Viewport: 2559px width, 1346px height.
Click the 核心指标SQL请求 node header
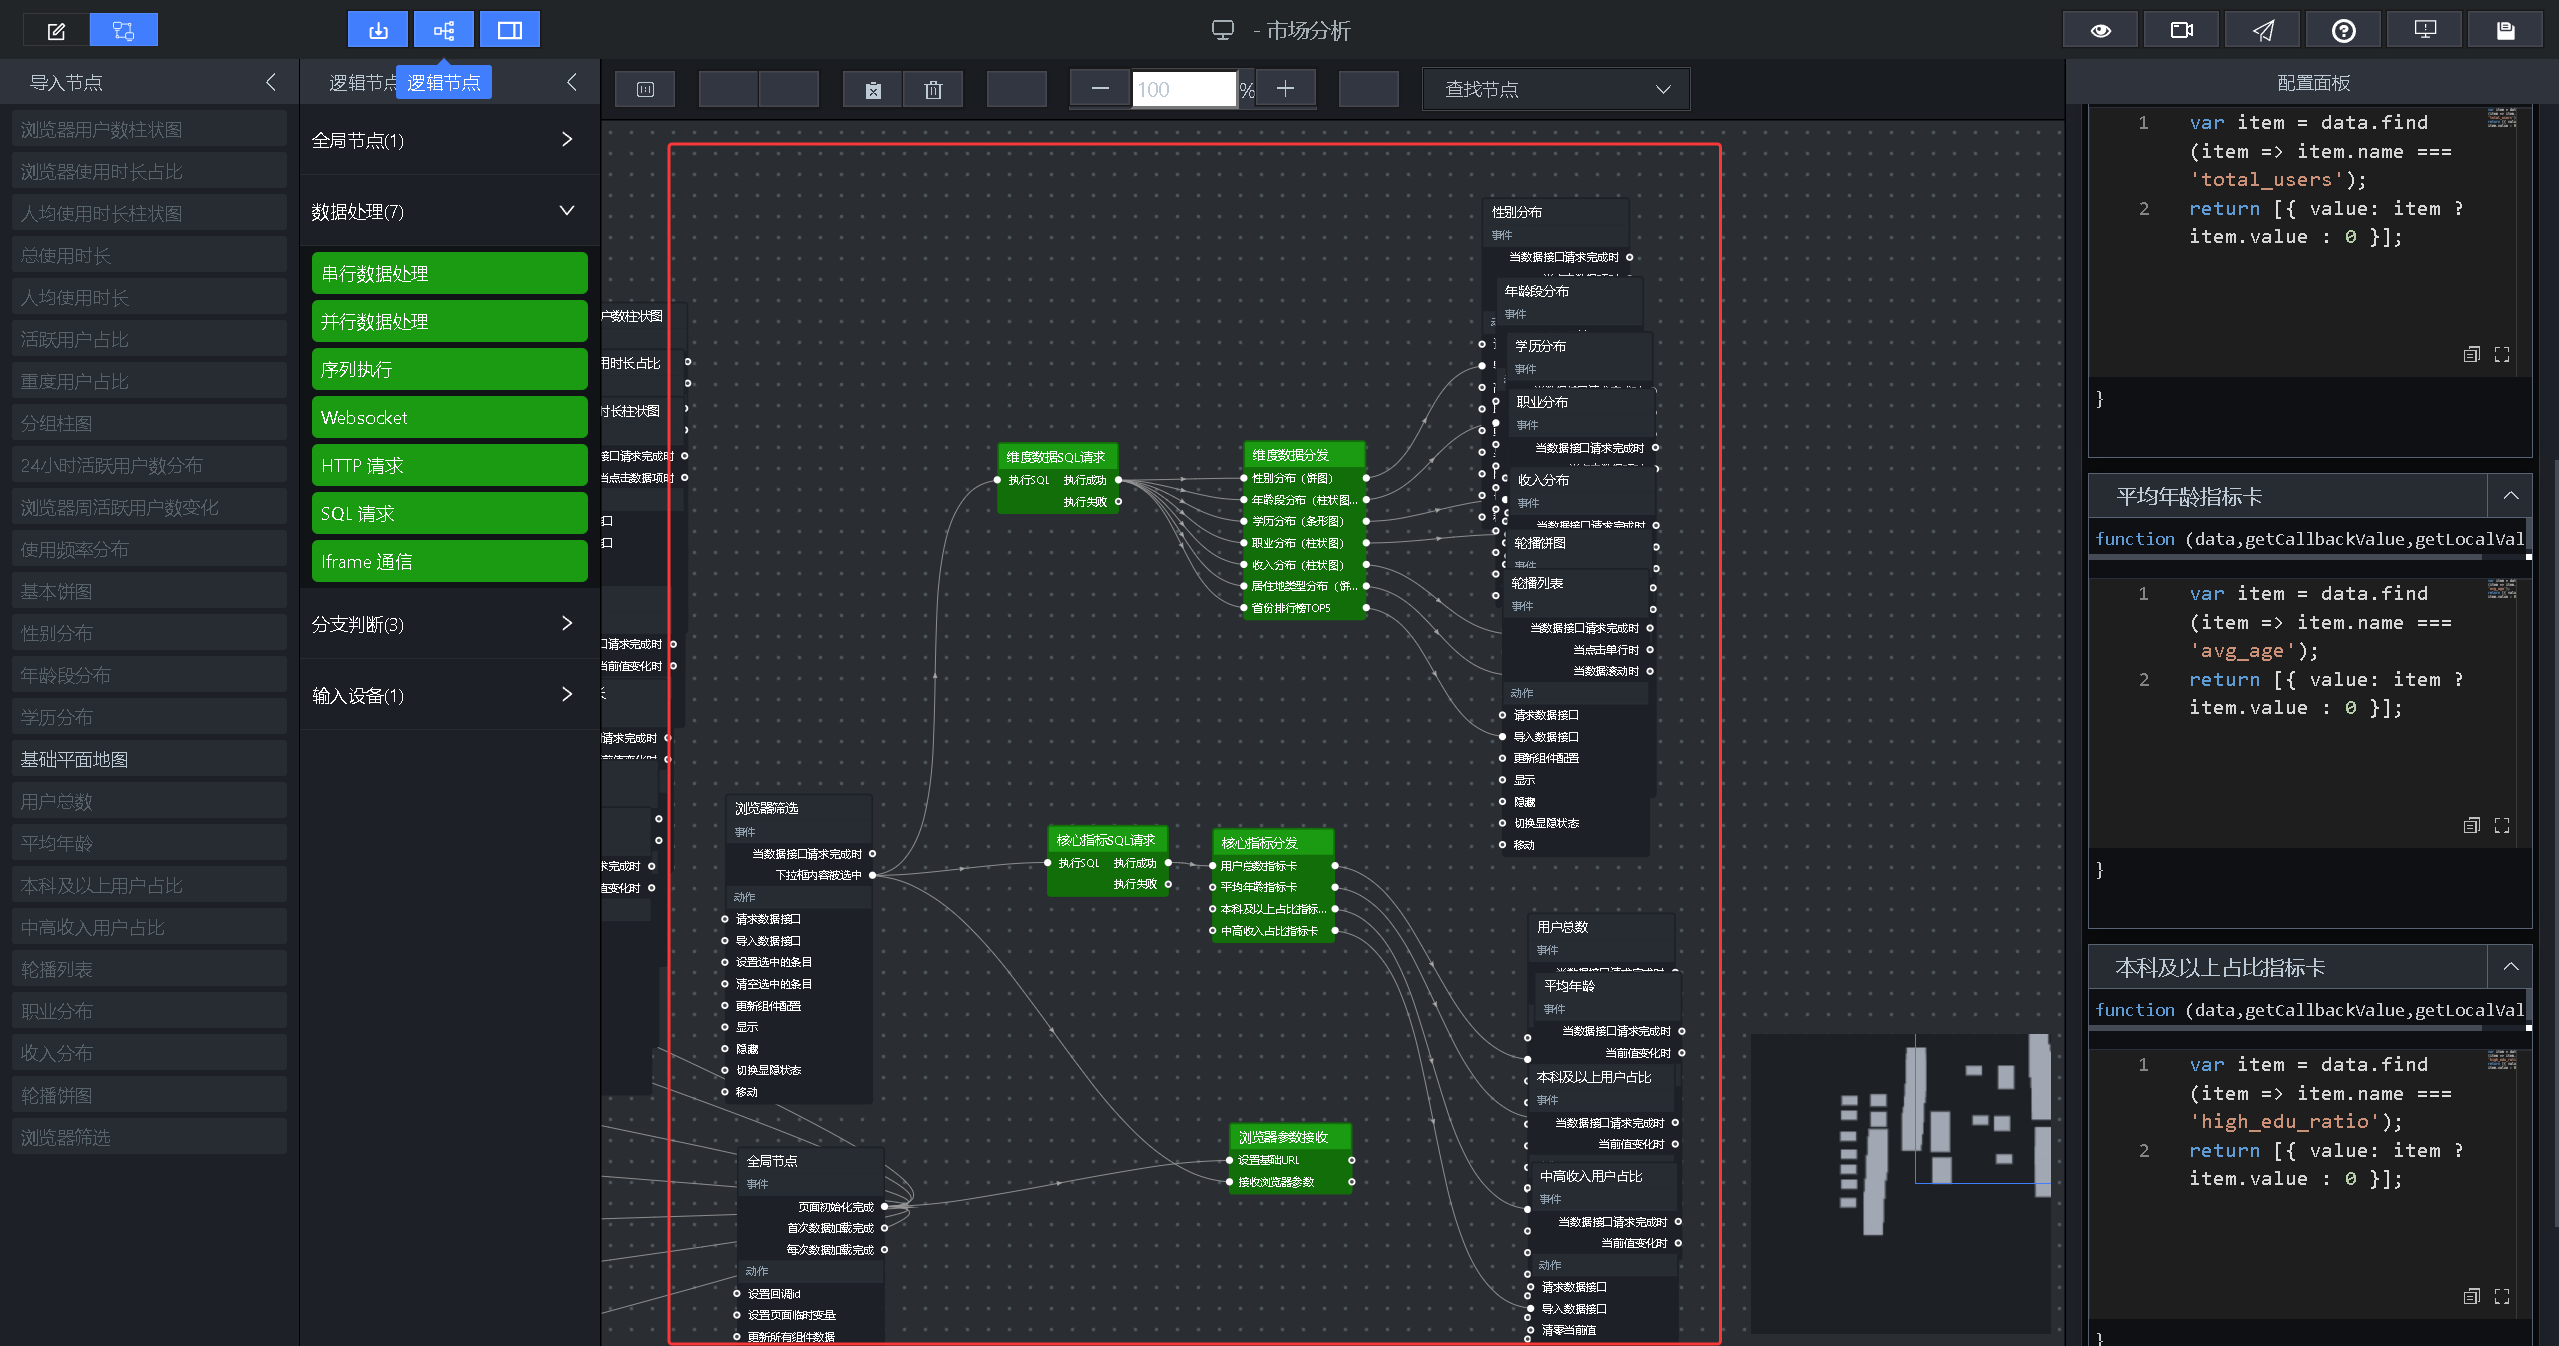pos(1106,840)
